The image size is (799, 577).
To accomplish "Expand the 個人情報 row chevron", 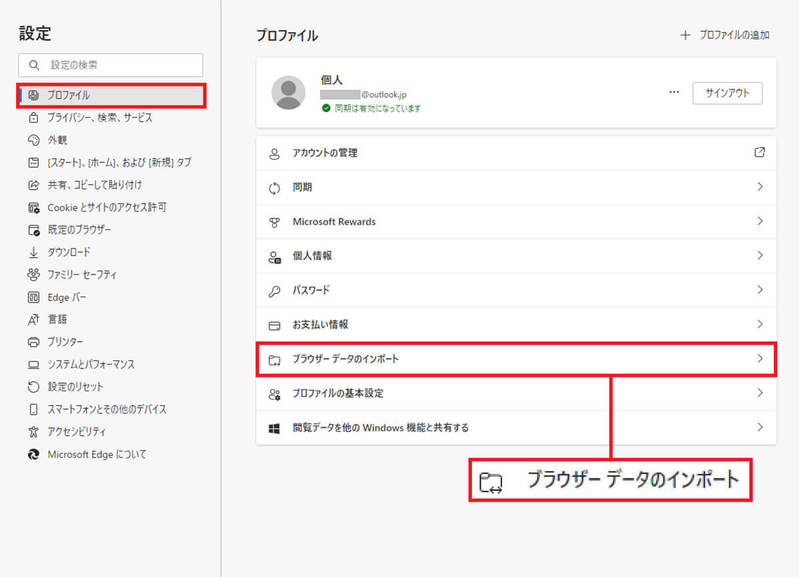I will [x=760, y=255].
